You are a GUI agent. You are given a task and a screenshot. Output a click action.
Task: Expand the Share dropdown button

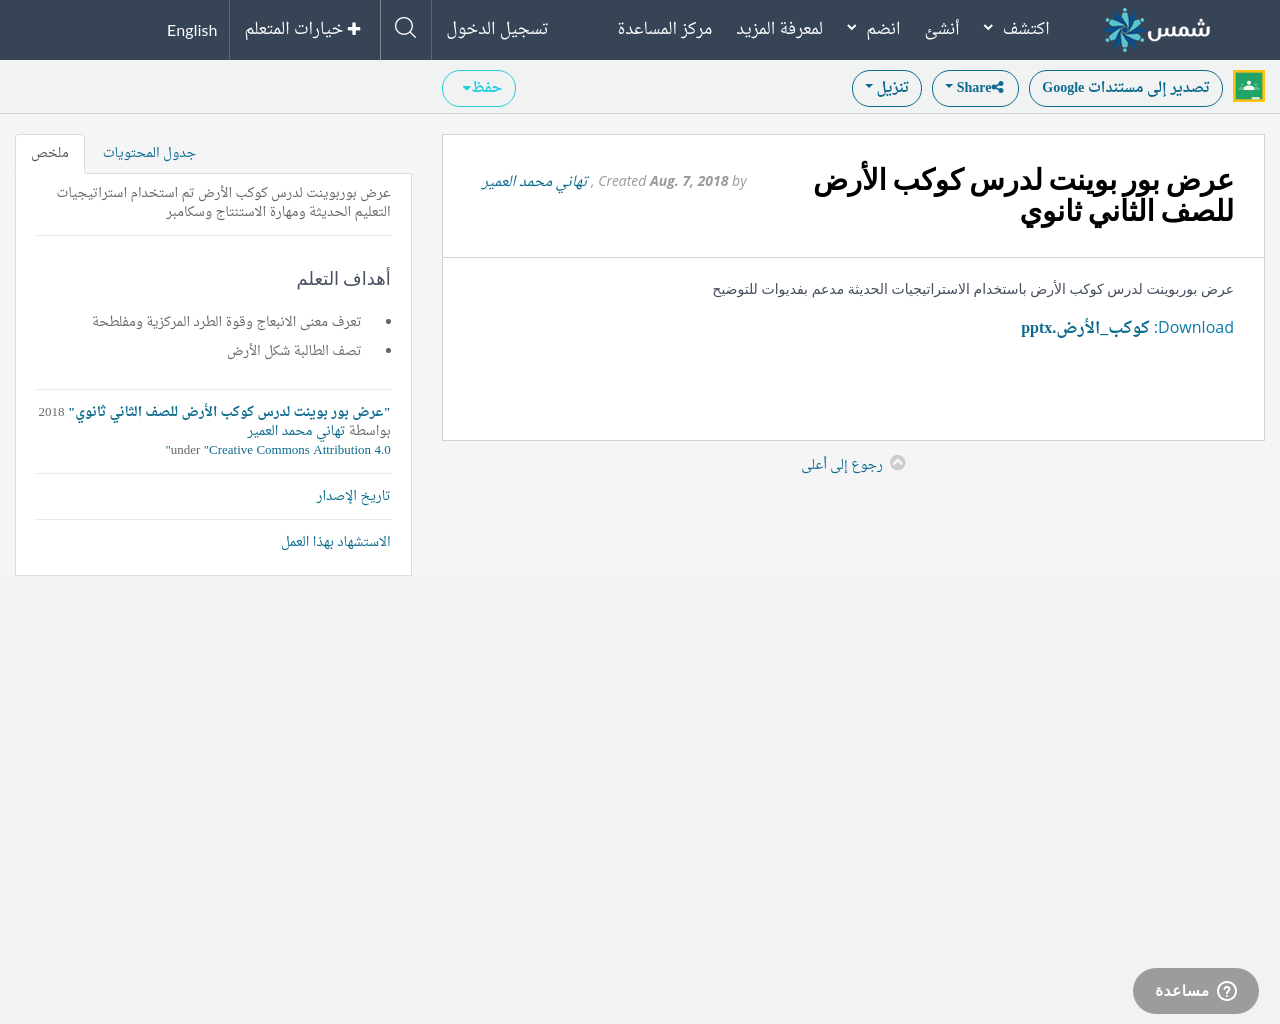[x=974, y=88]
